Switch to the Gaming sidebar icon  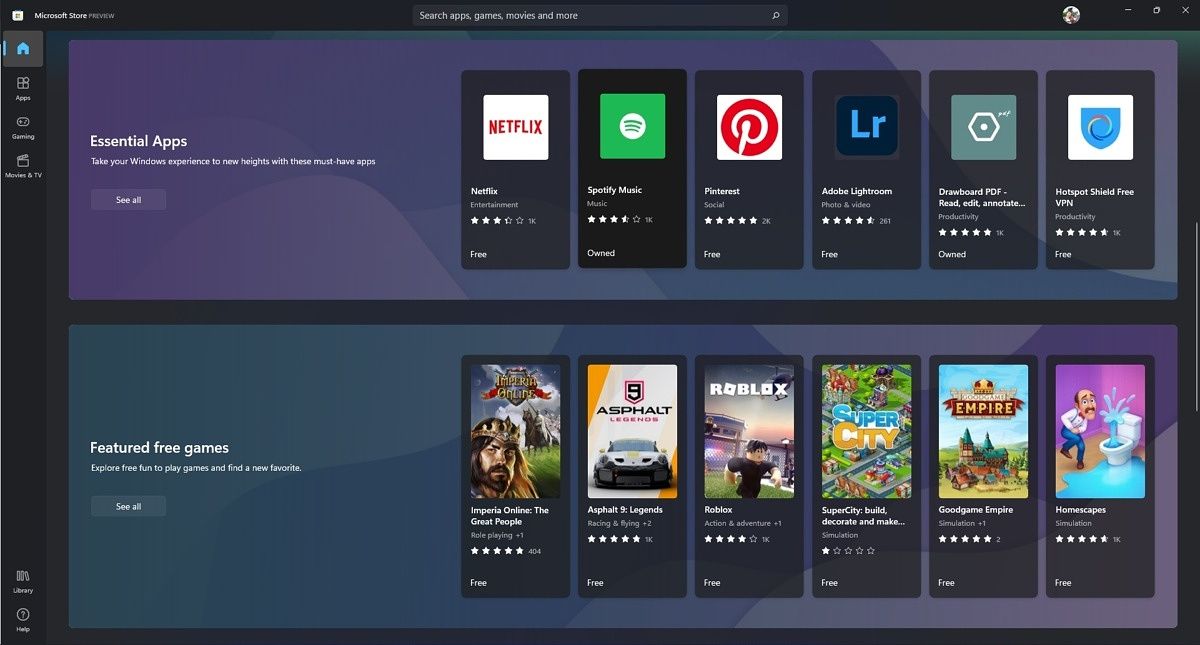tap(22, 128)
